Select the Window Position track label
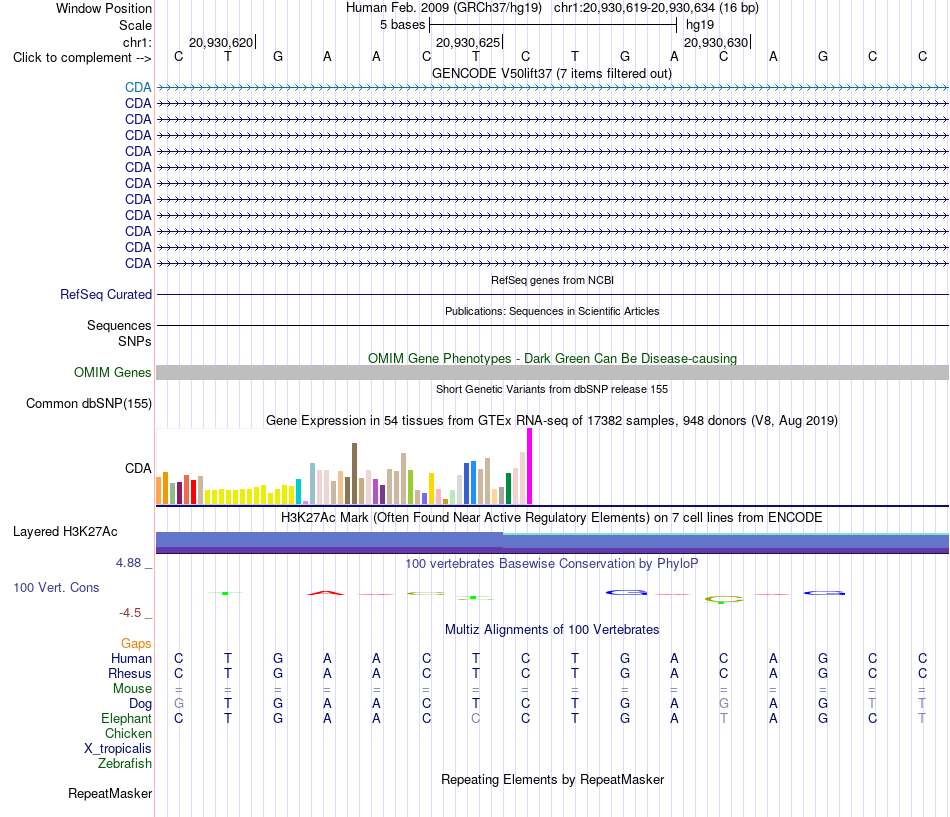Screen dimensions: 950x817 104,8
